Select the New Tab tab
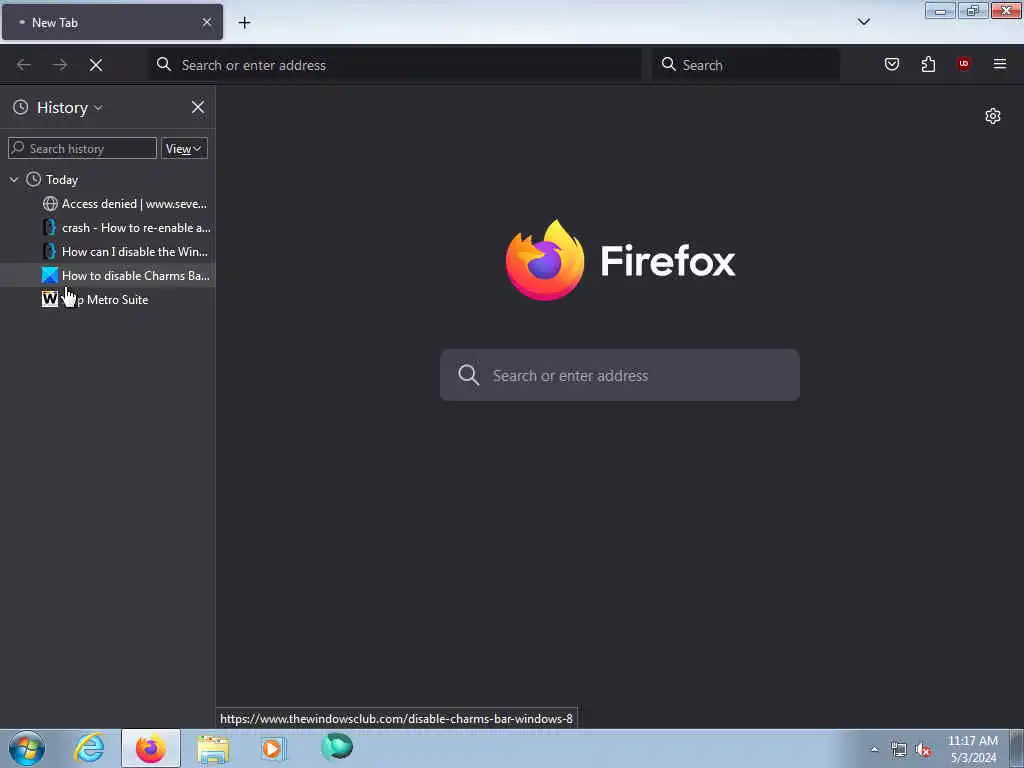 coord(112,22)
